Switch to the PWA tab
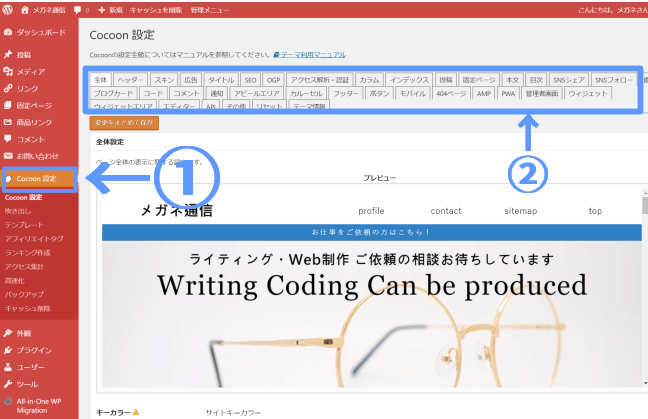Image resolution: width=648 pixels, height=419 pixels. [508, 93]
